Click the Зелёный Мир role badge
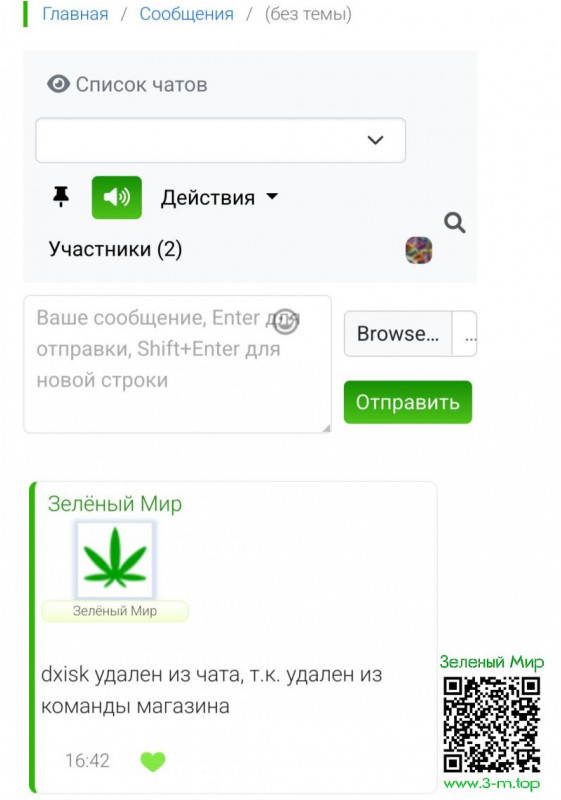This screenshot has width=561, height=800. [115, 611]
